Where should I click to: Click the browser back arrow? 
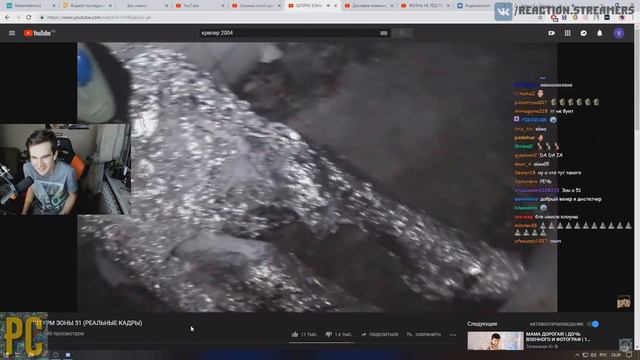pos(7,18)
